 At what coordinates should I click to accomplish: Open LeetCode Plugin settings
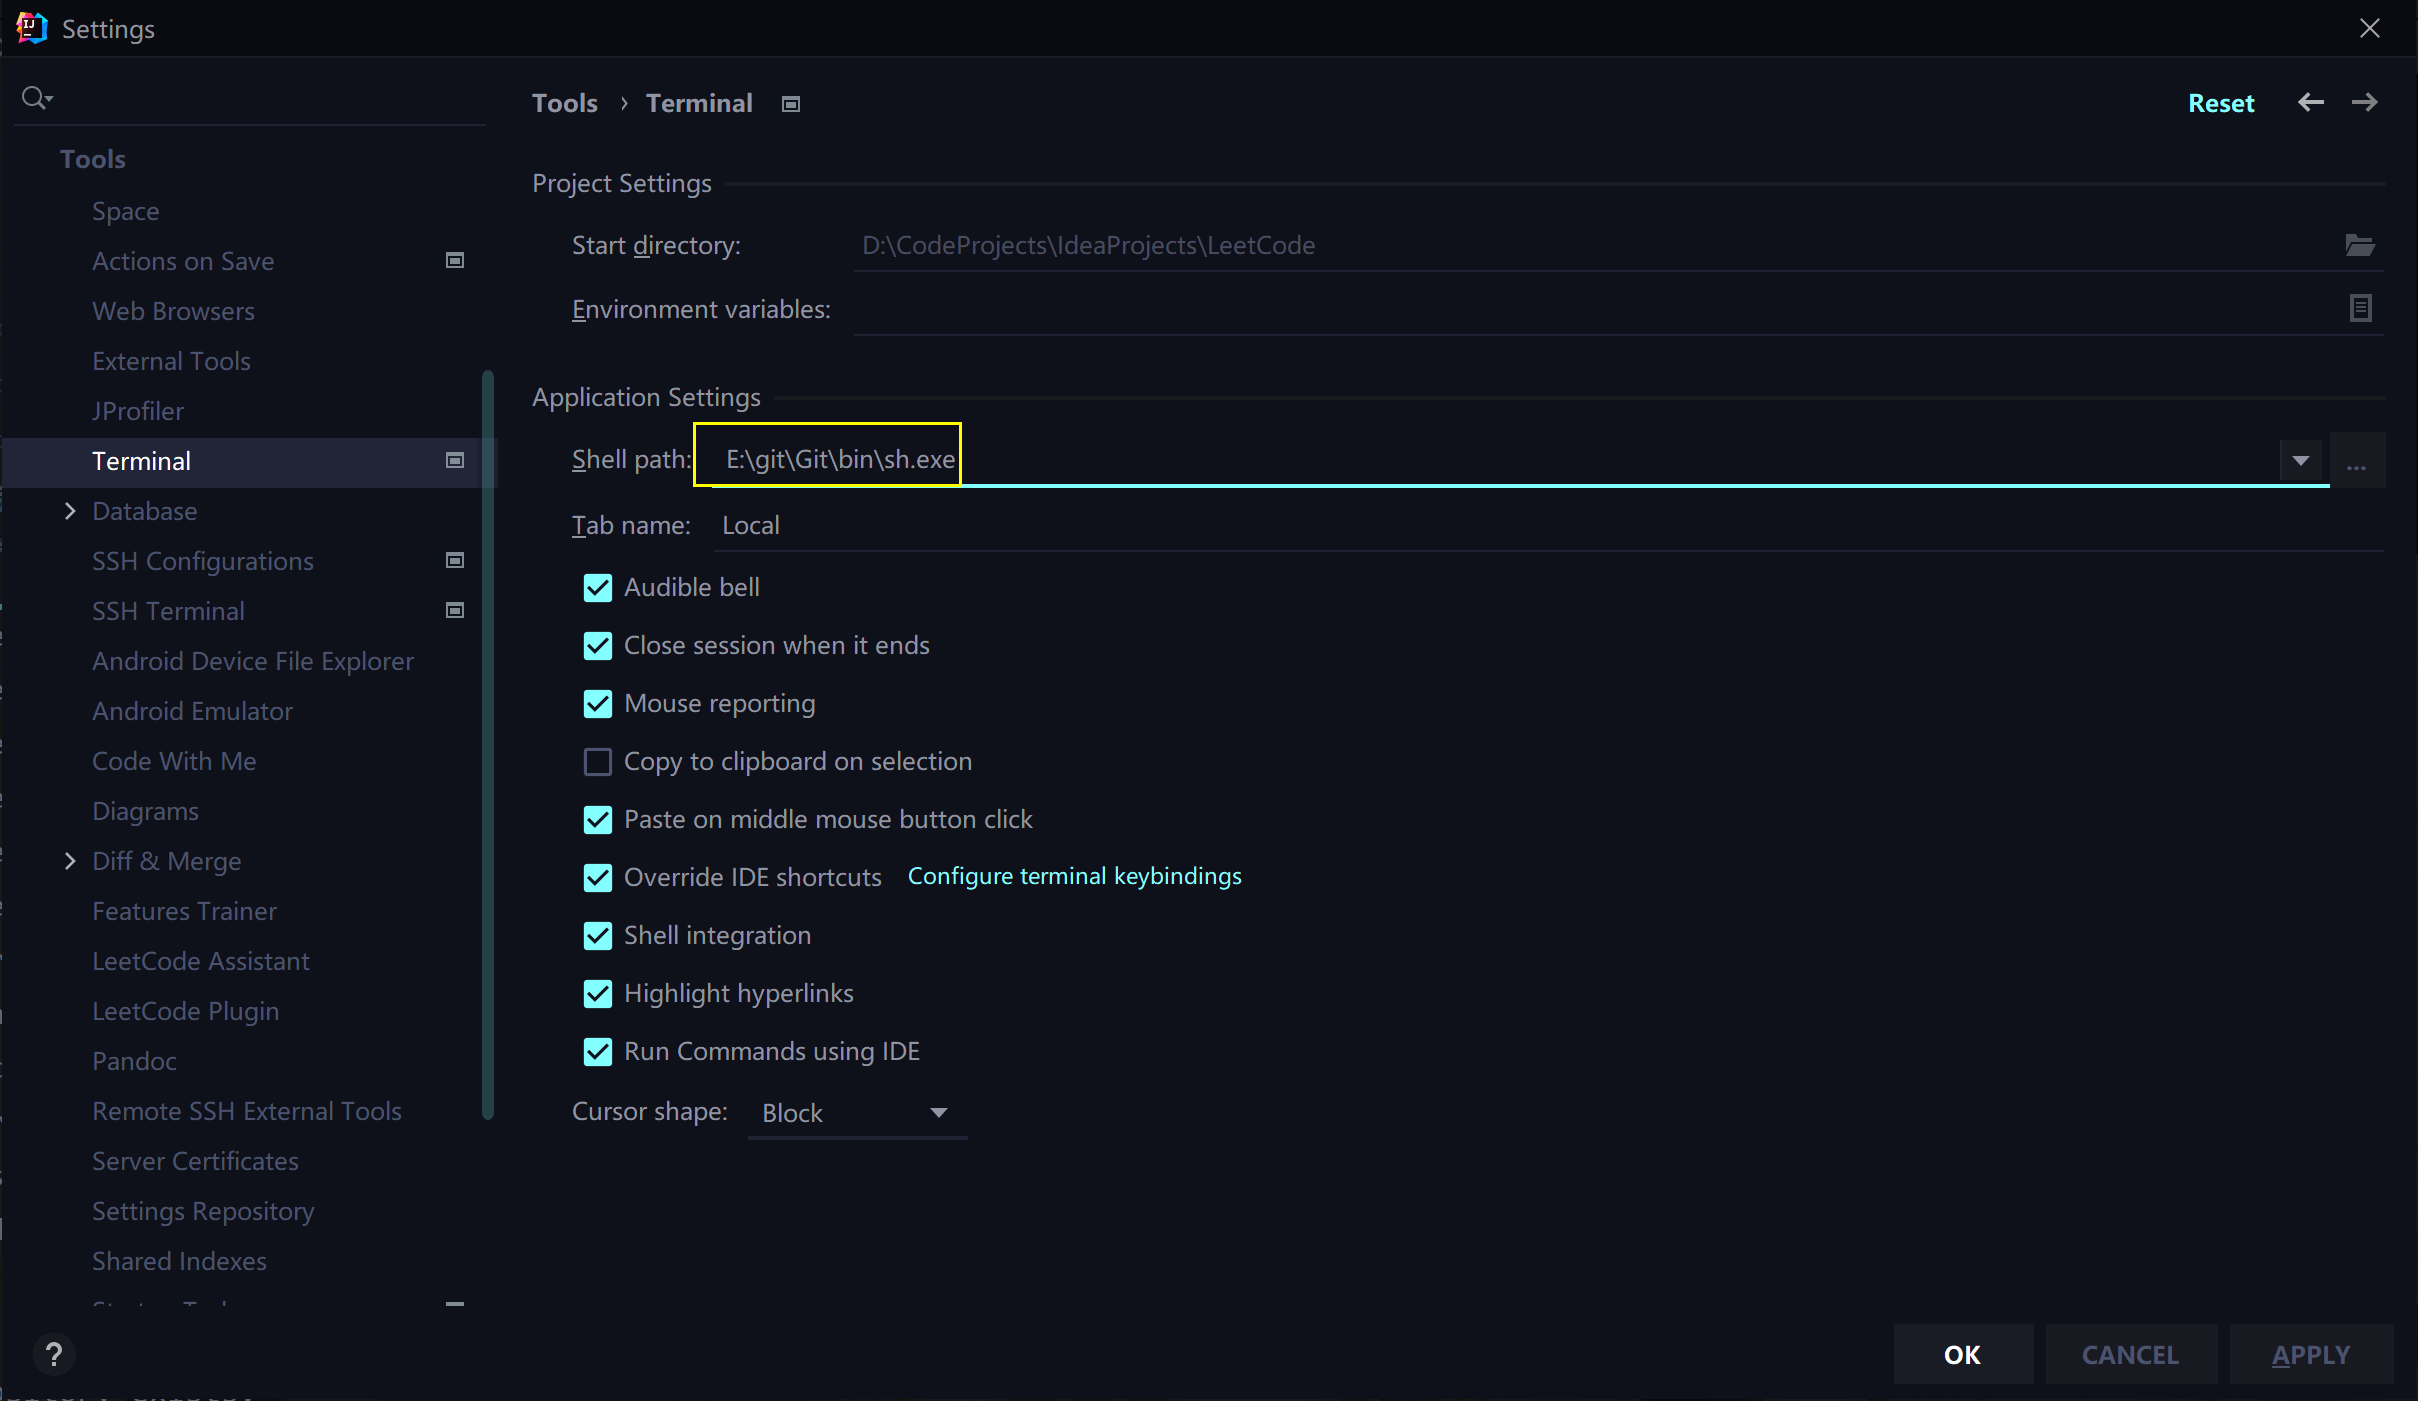[185, 1011]
